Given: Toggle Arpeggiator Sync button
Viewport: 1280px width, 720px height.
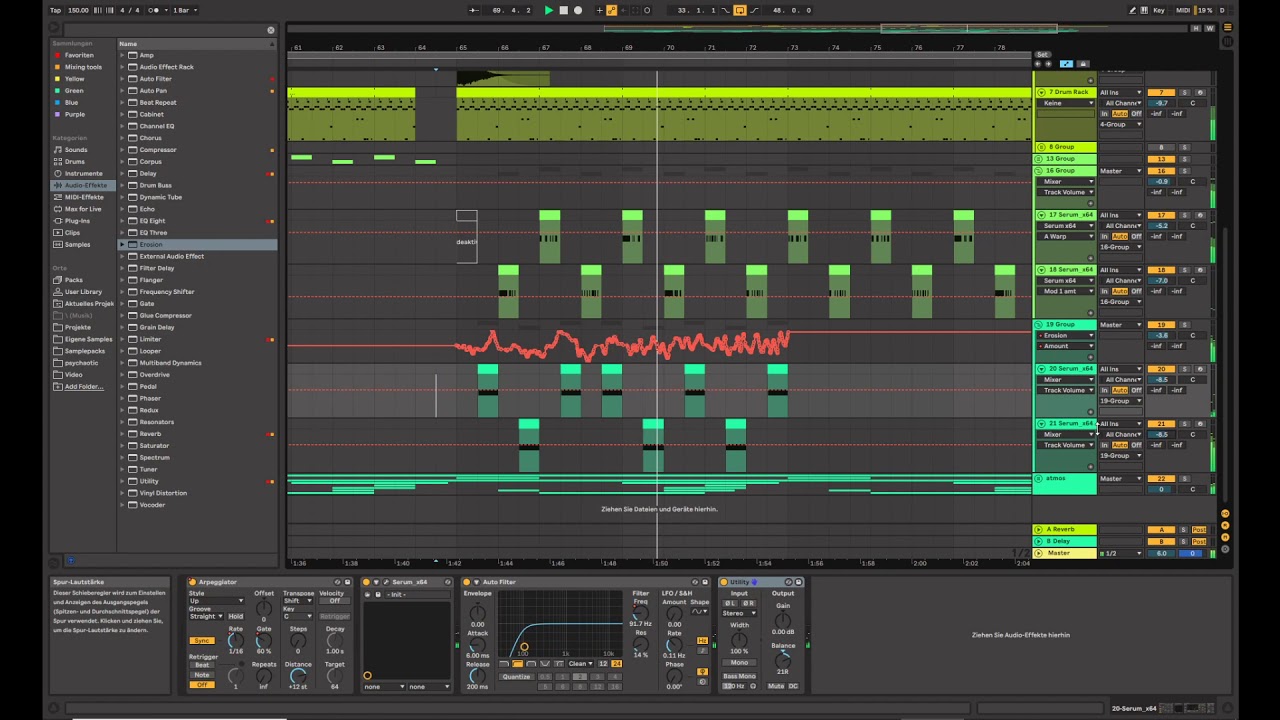Looking at the screenshot, I should click(202, 640).
